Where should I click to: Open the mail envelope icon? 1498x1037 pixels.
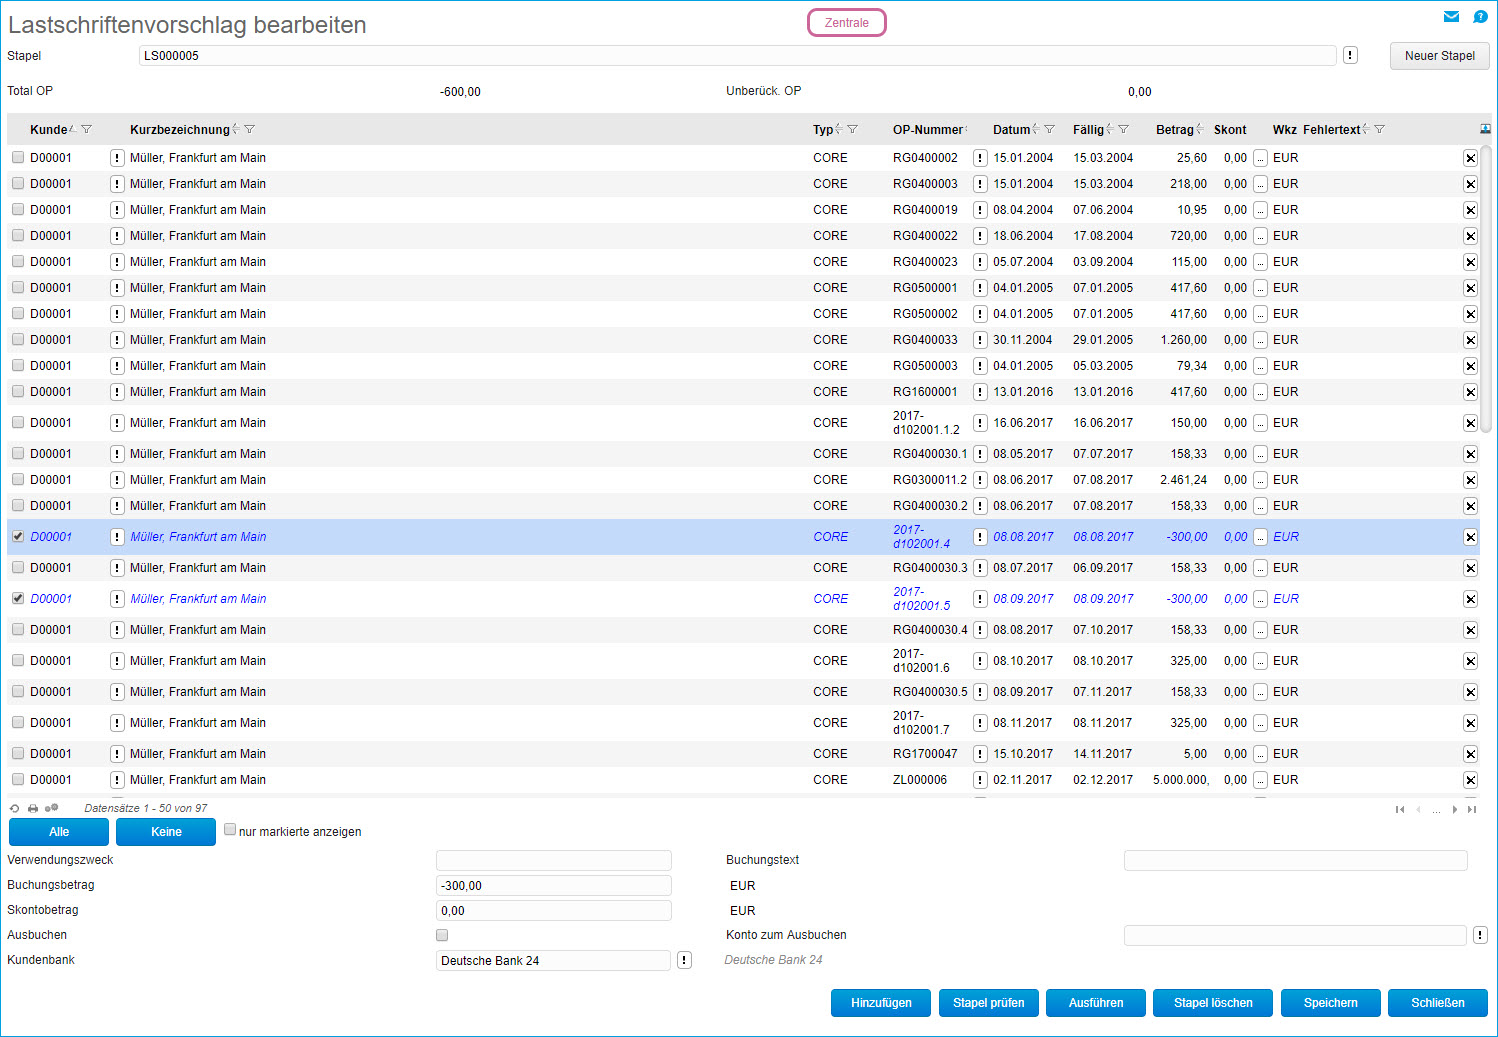1451,17
